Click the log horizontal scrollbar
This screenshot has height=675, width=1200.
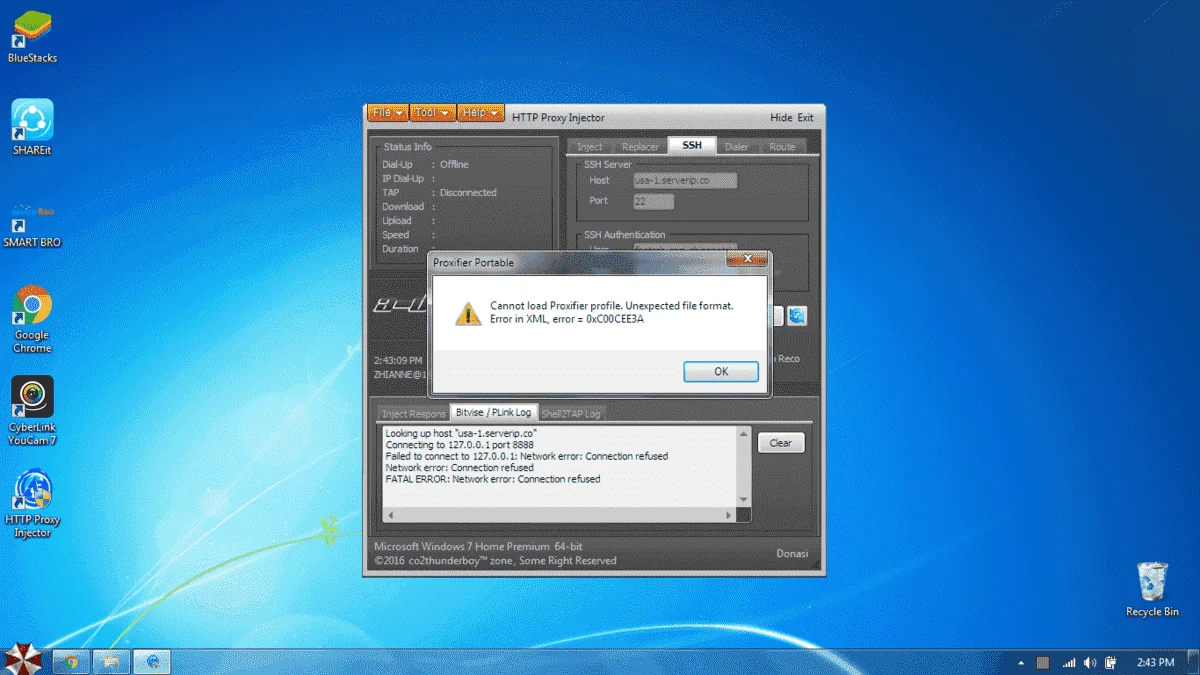559,514
